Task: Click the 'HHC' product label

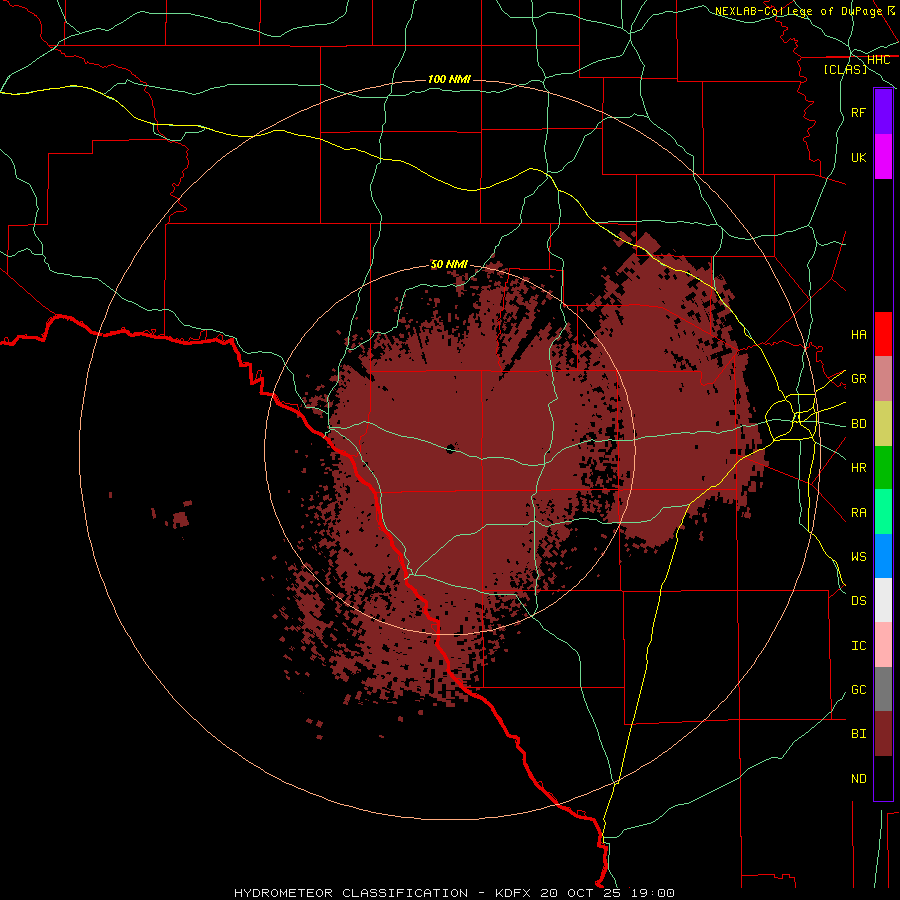Action: tap(878, 60)
